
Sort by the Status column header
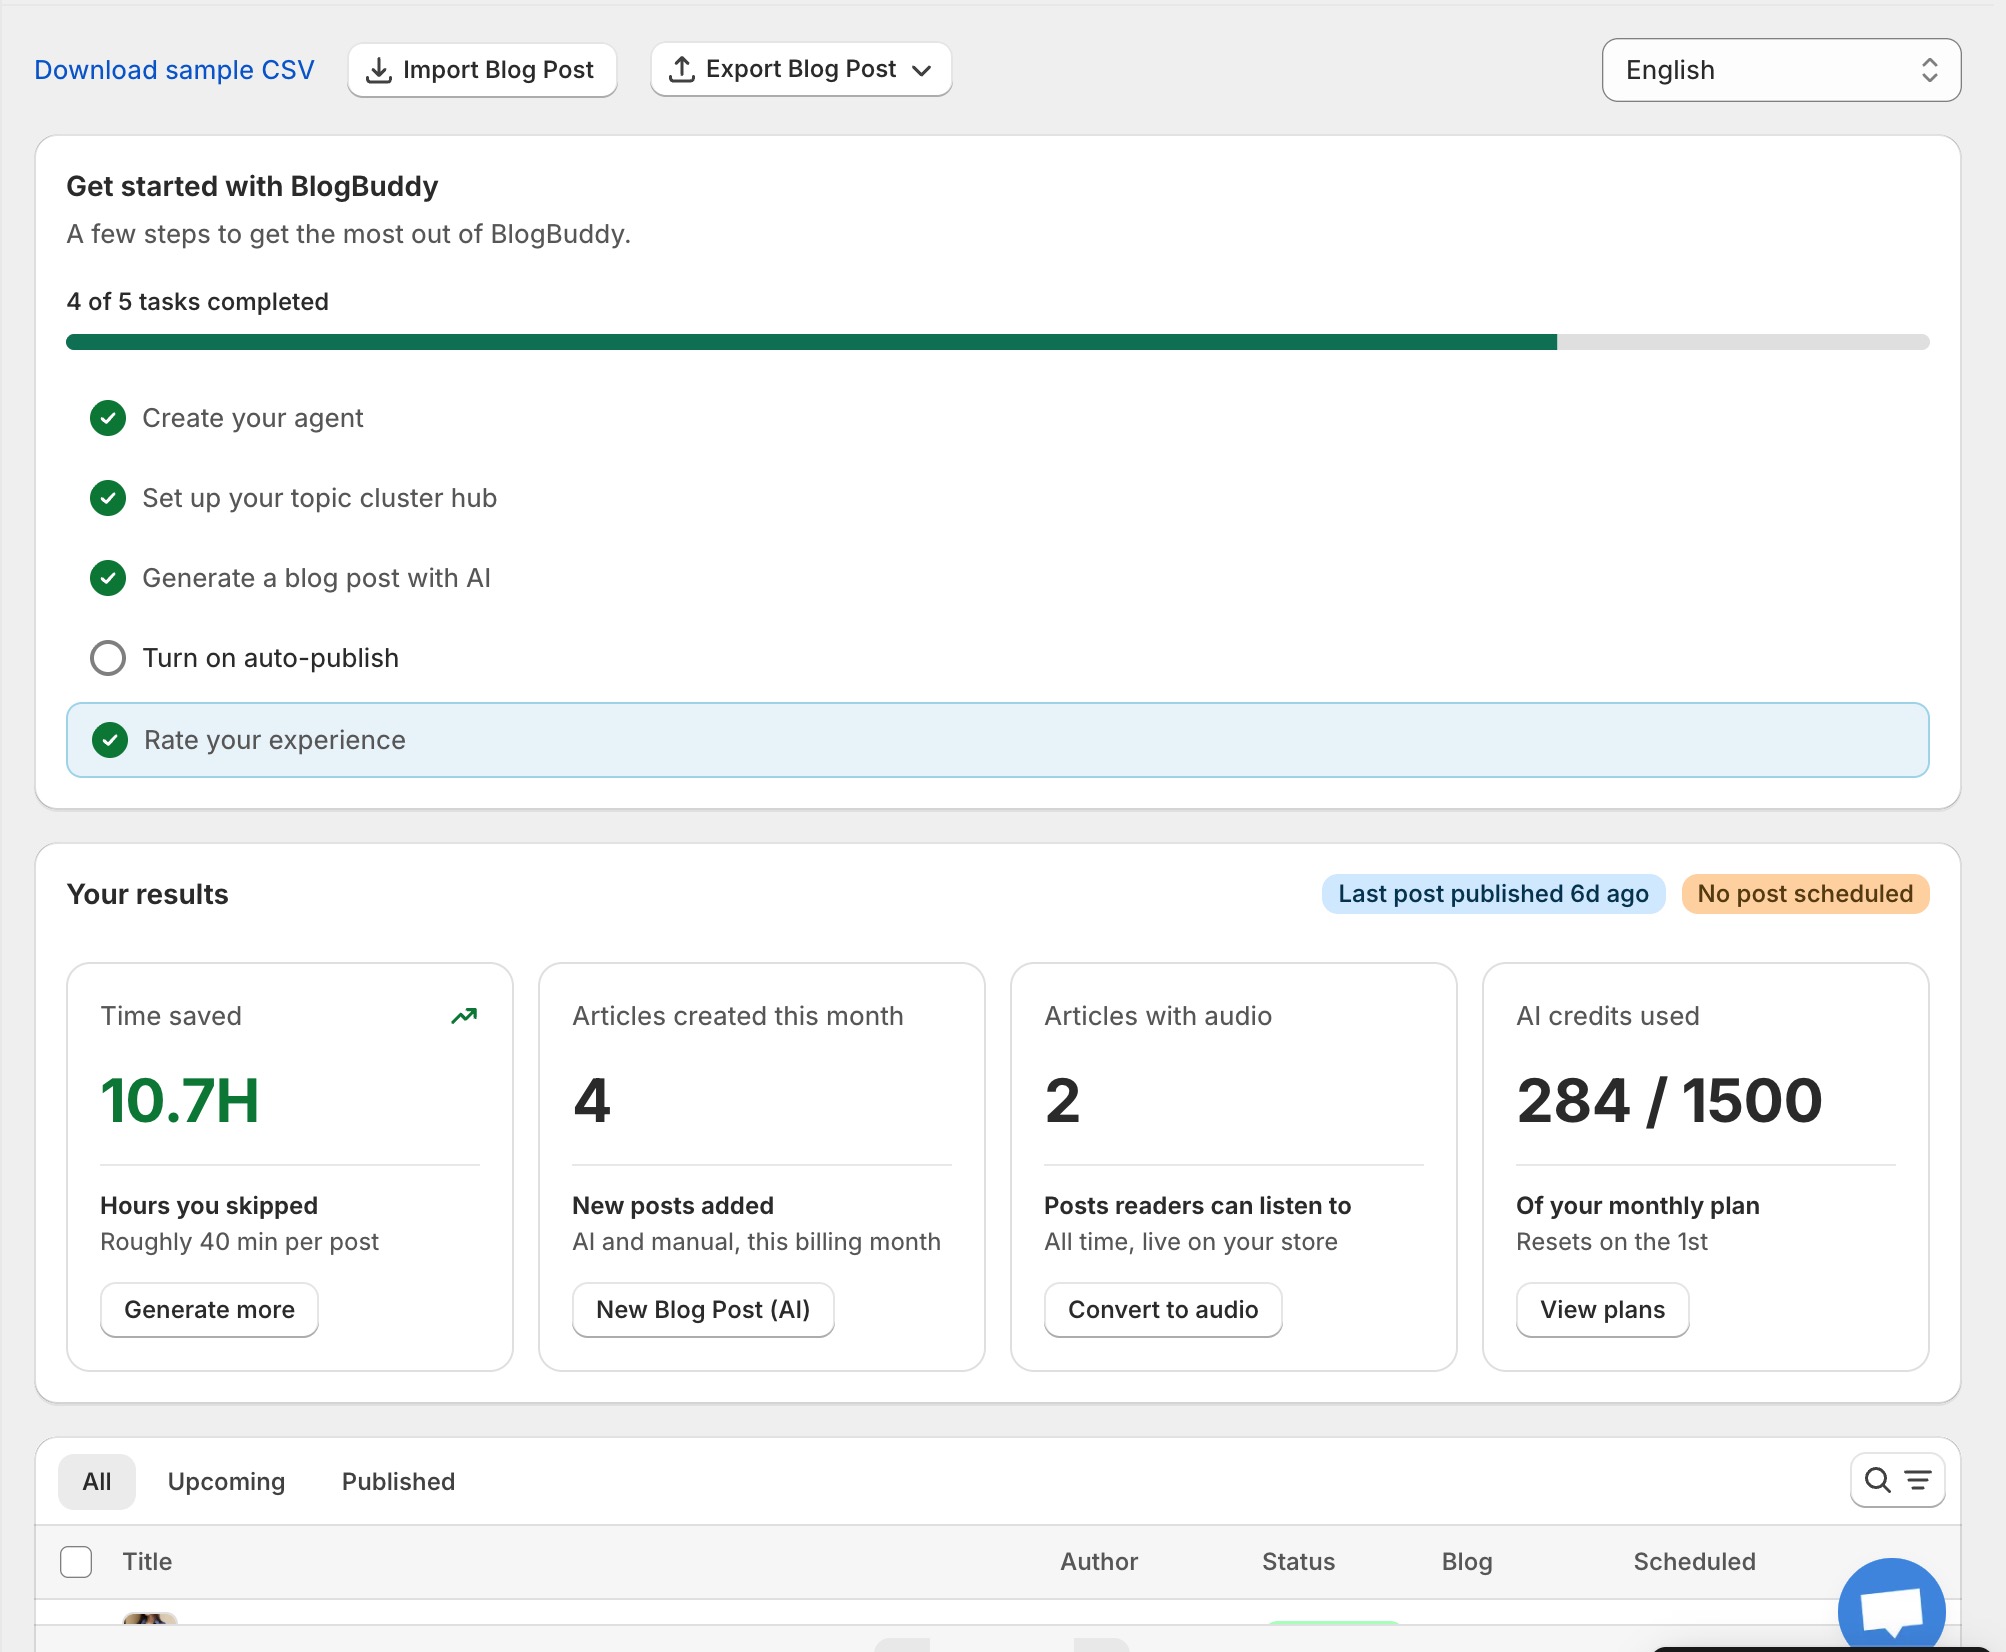tap(1298, 1562)
